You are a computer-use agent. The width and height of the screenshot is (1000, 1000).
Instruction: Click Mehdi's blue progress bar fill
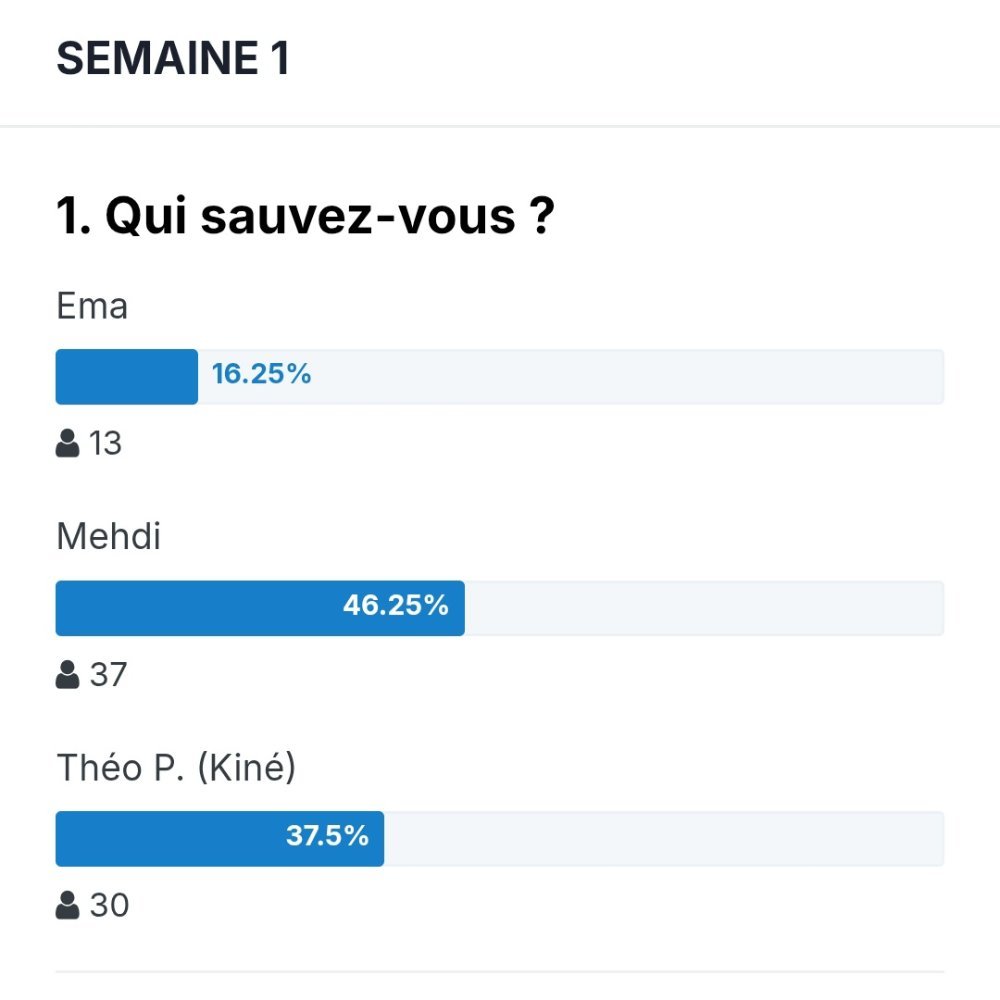point(260,608)
